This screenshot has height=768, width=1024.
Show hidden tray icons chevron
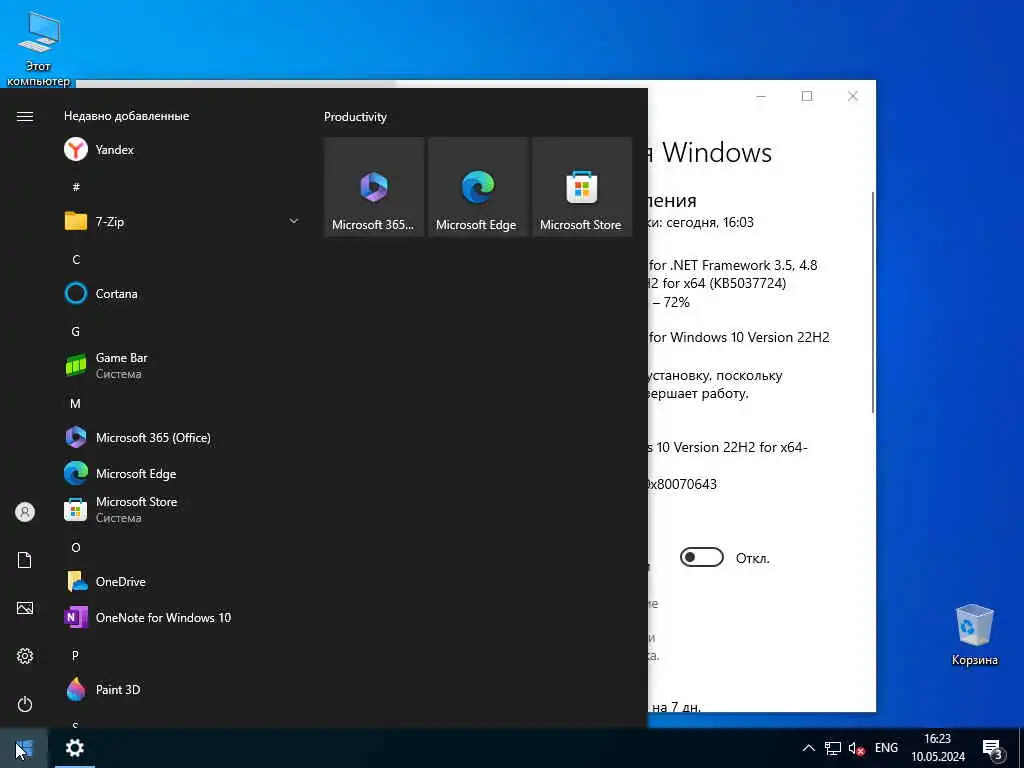click(x=808, y=748)
